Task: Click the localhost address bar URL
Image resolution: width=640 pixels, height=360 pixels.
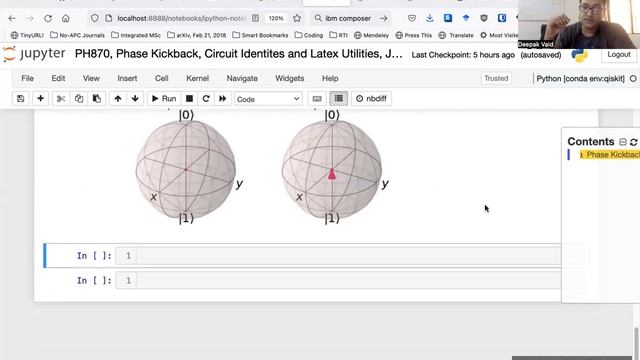Action: (182, 18)
